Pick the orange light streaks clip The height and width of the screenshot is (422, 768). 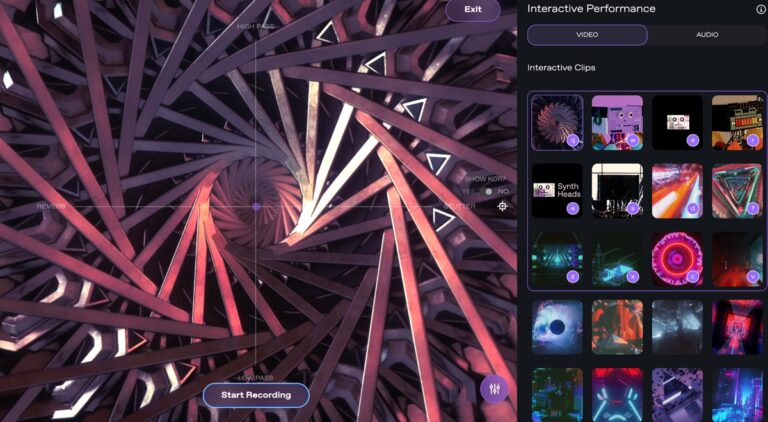click(x=677, y=191)
